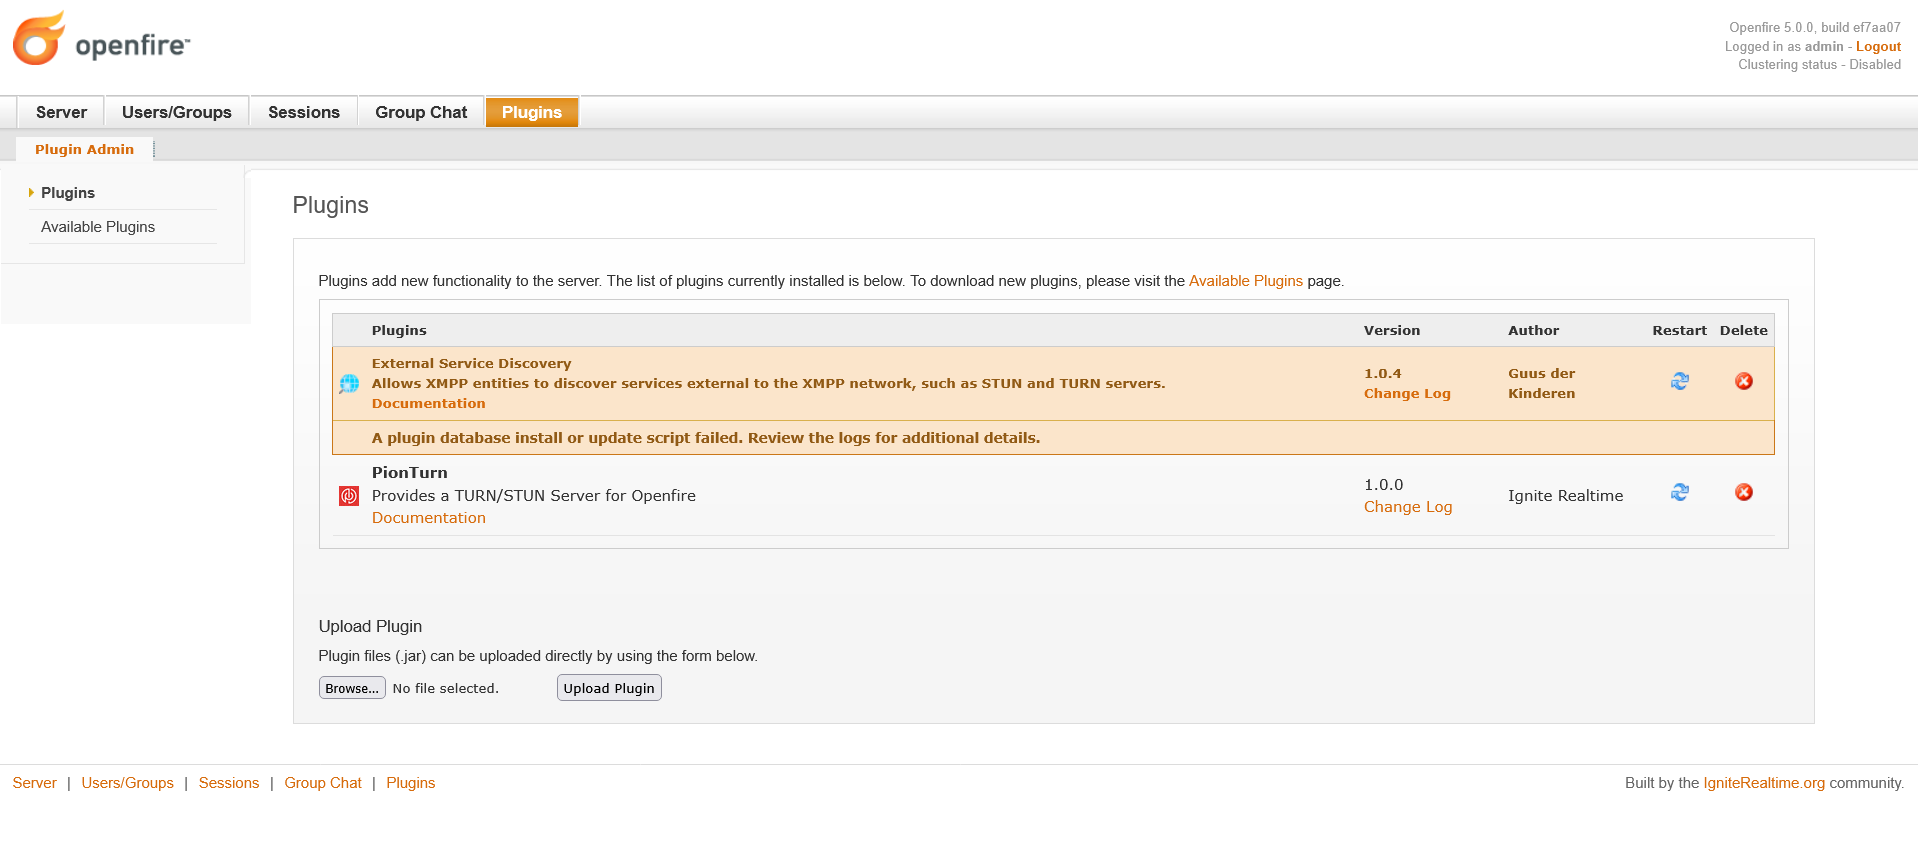Click the No file selected text

(x=446, y=688)
